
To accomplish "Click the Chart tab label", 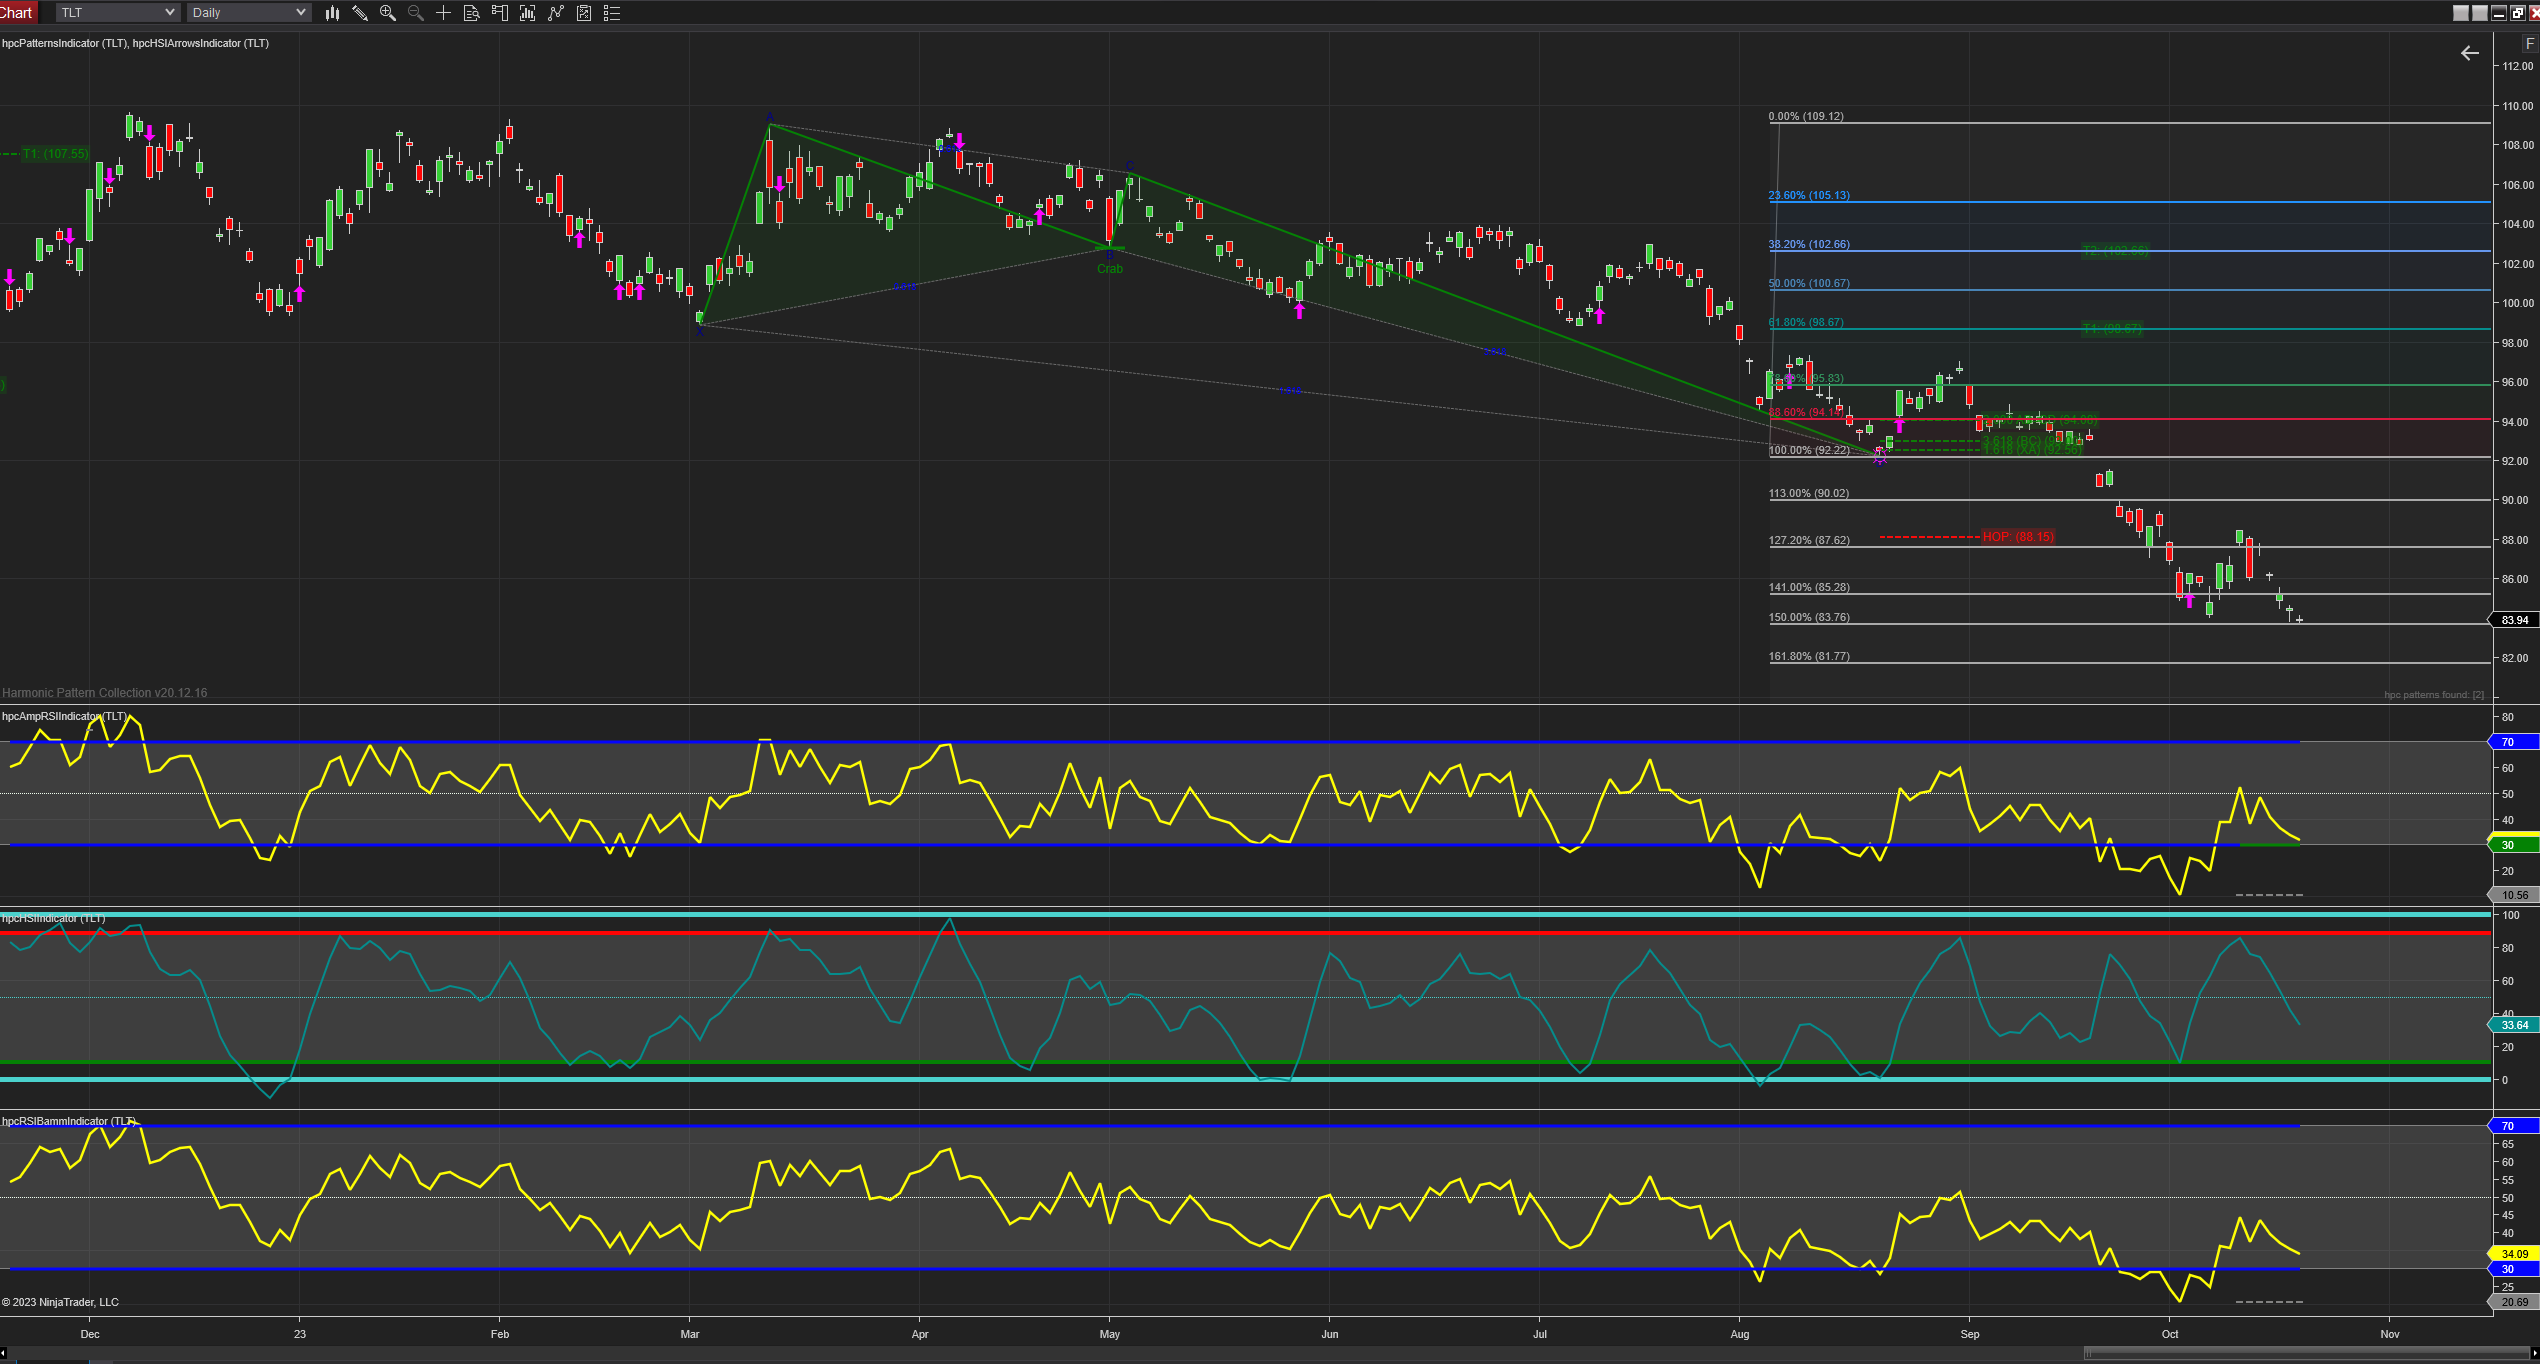I will click(x=17, y=13).
